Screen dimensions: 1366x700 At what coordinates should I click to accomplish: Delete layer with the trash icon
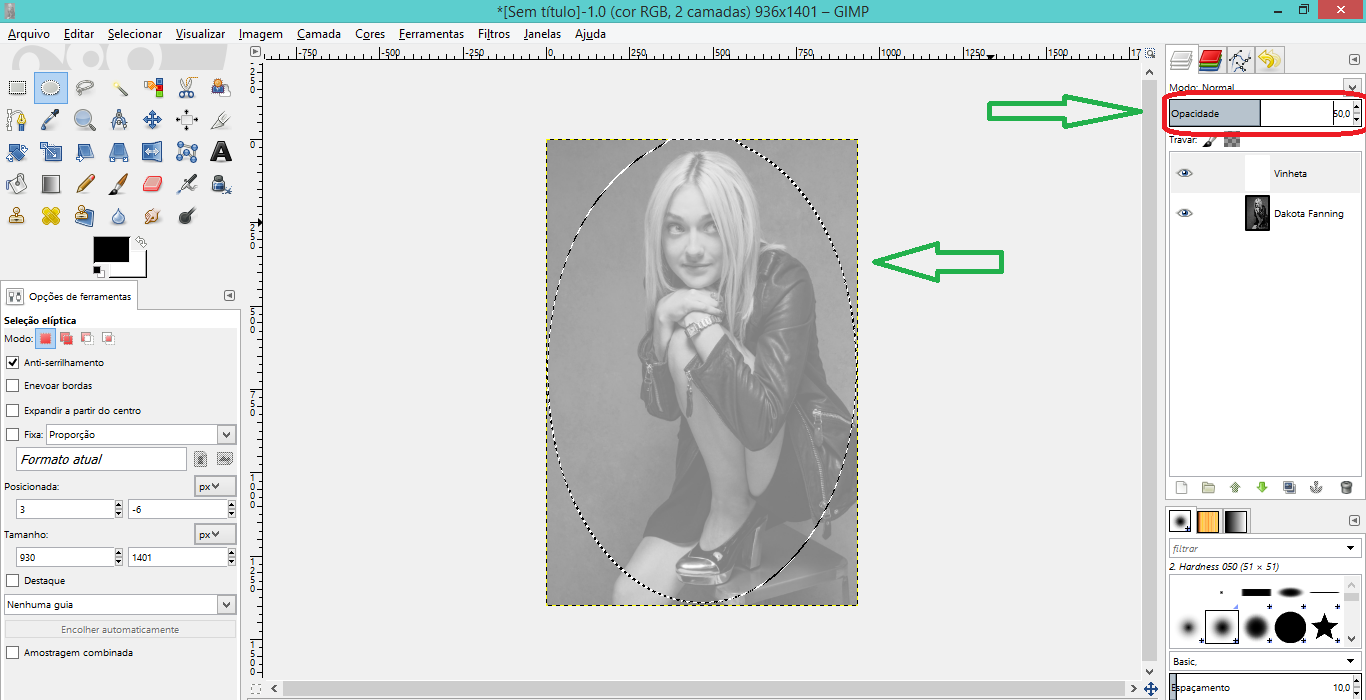(x=1346, y=488)
